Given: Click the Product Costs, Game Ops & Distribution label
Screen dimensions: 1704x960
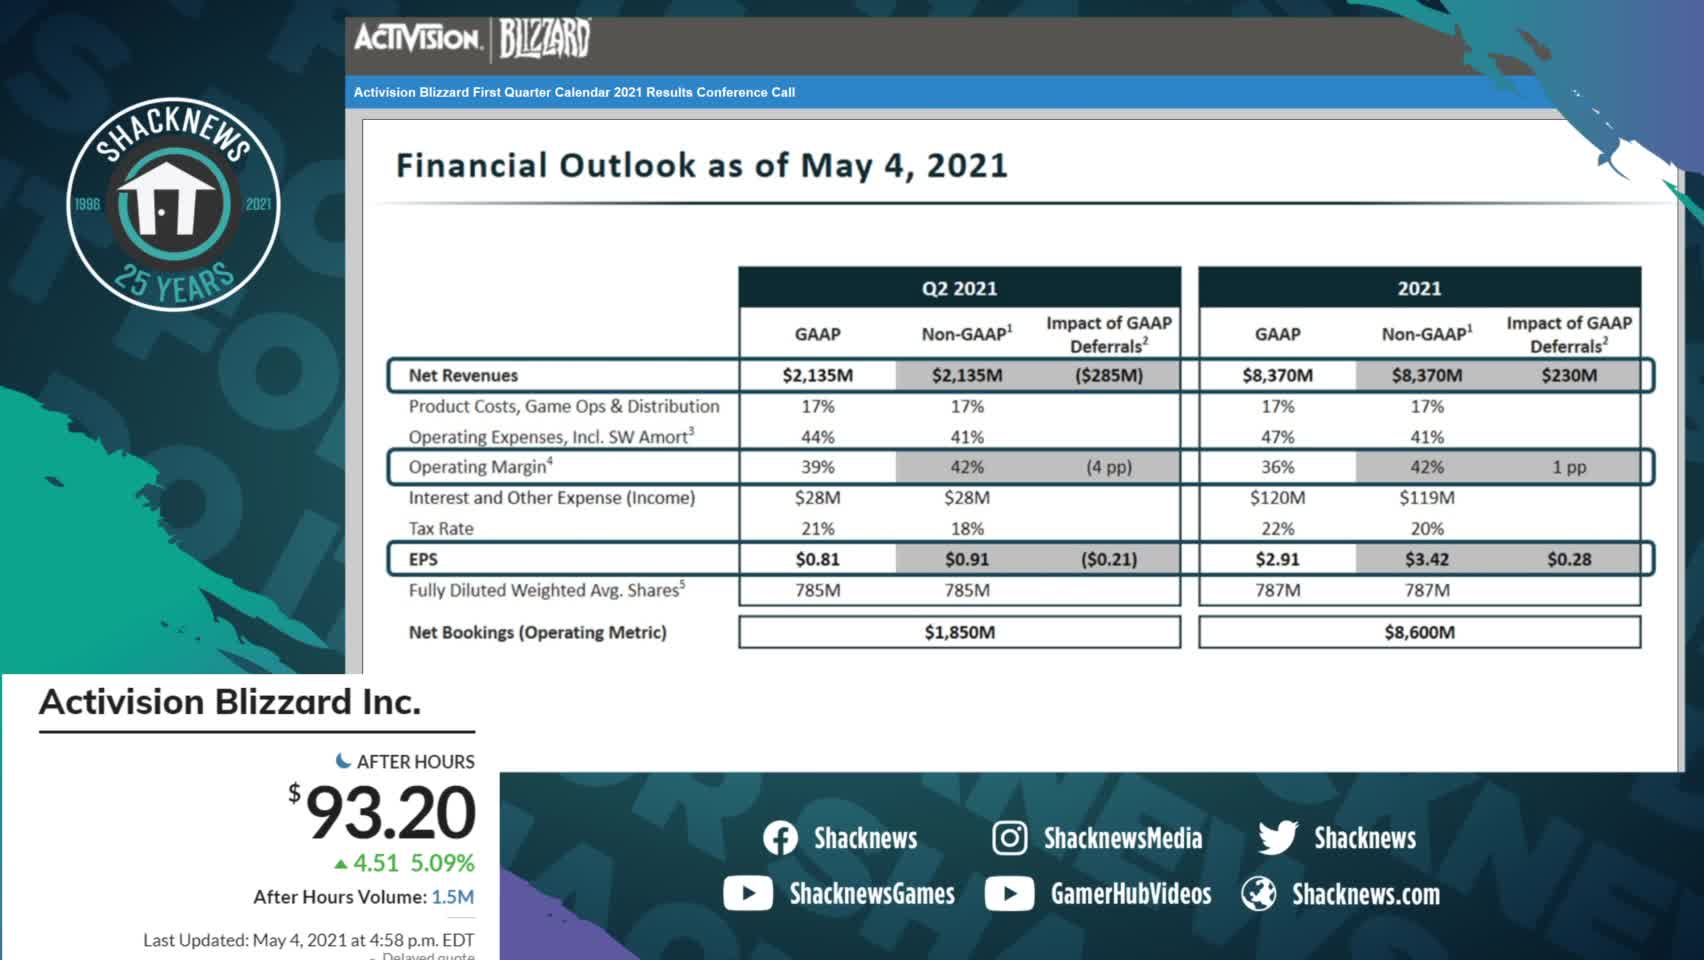Looking at the screenshot, I should (x=563, y=406).
